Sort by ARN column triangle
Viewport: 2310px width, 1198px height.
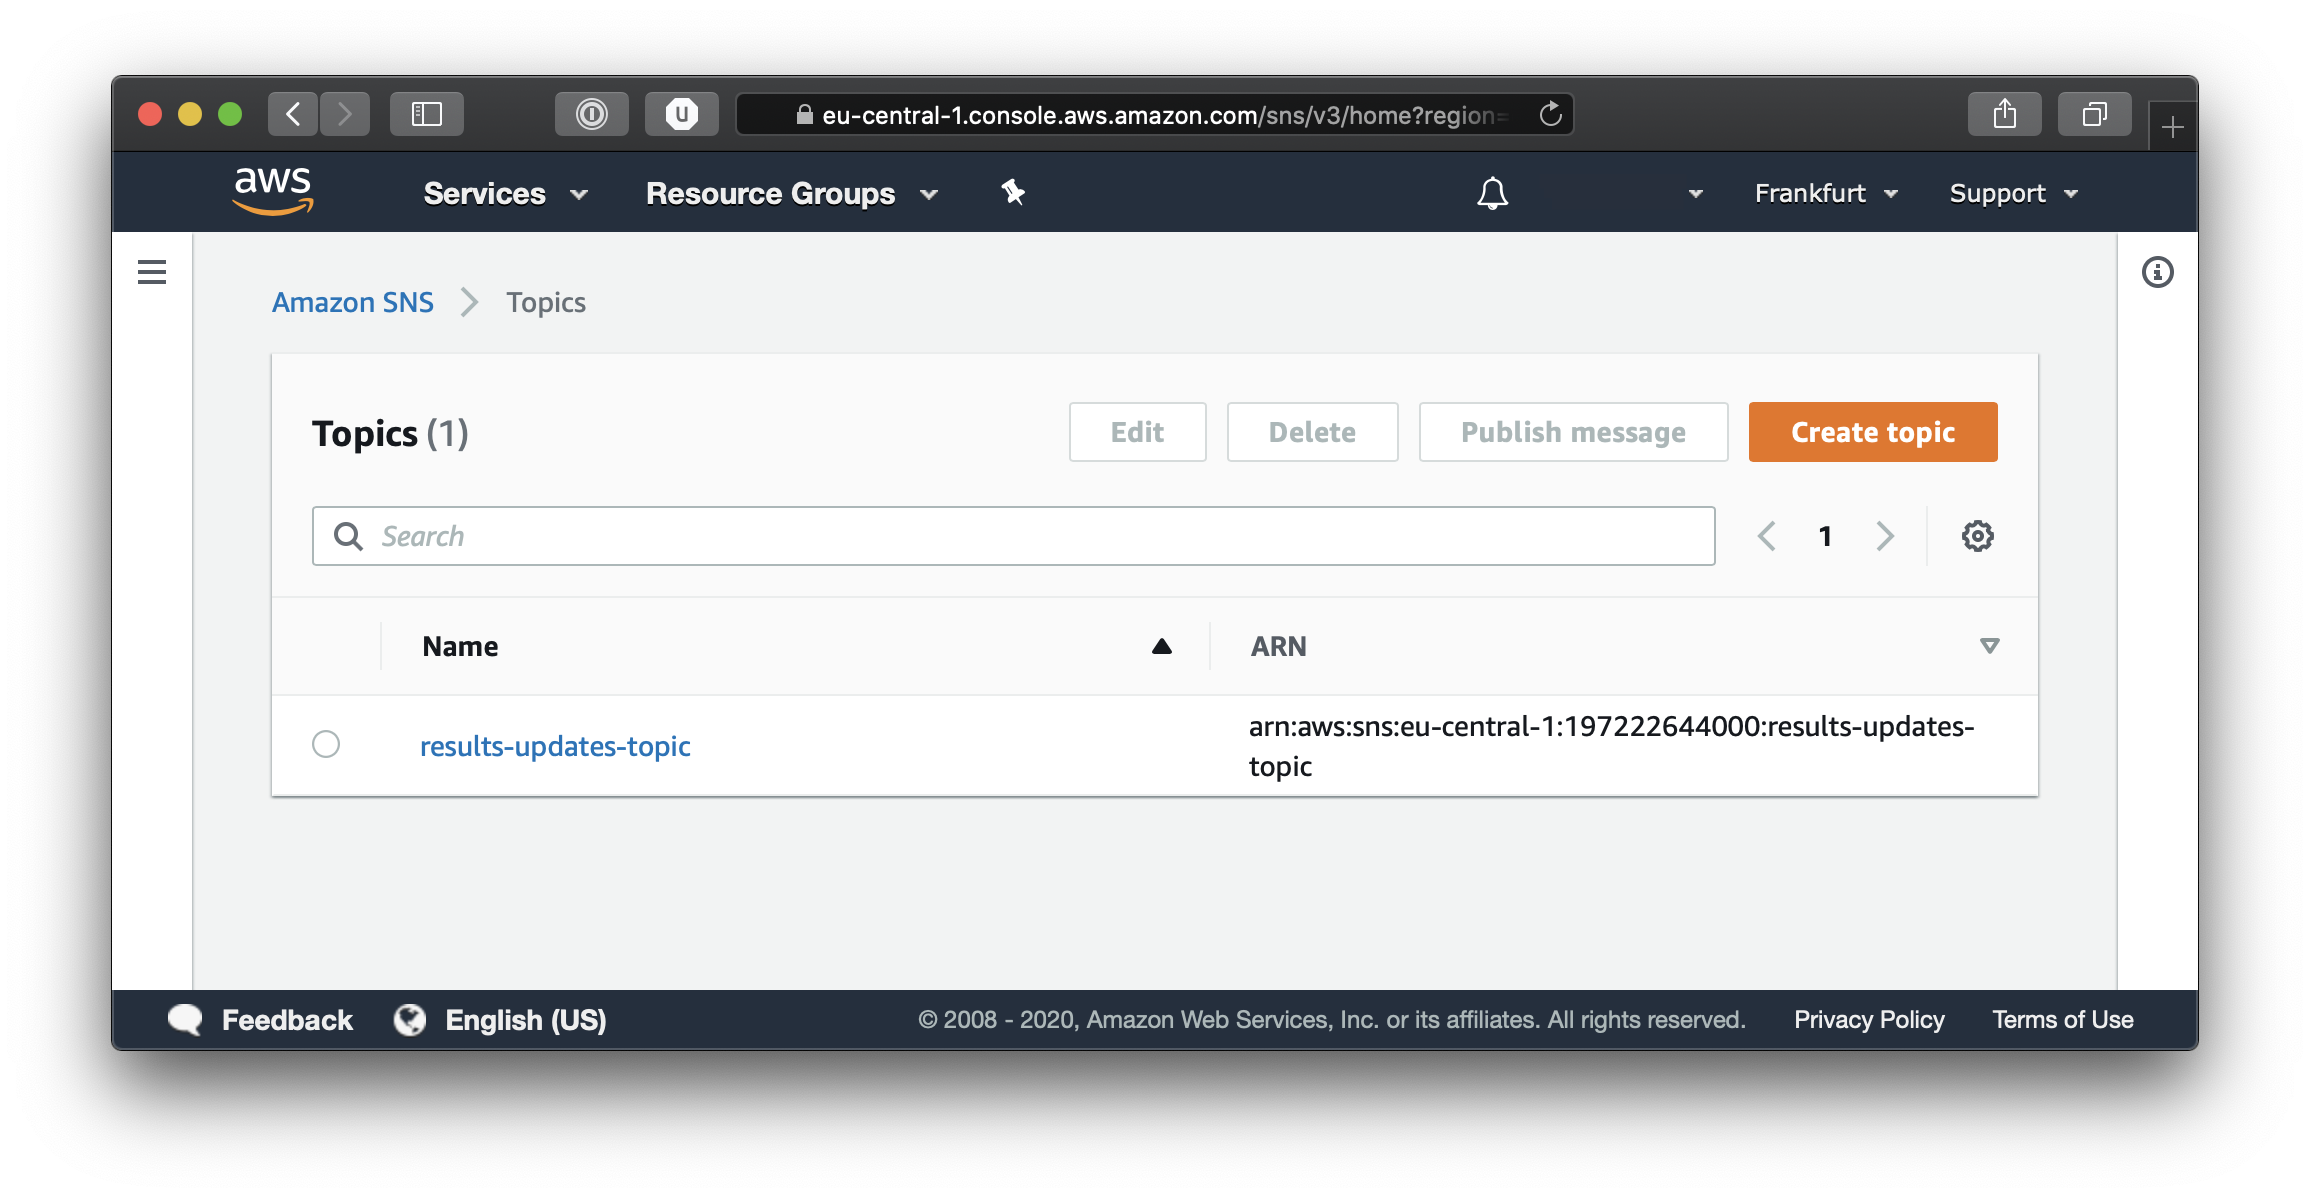[1989, 646]
